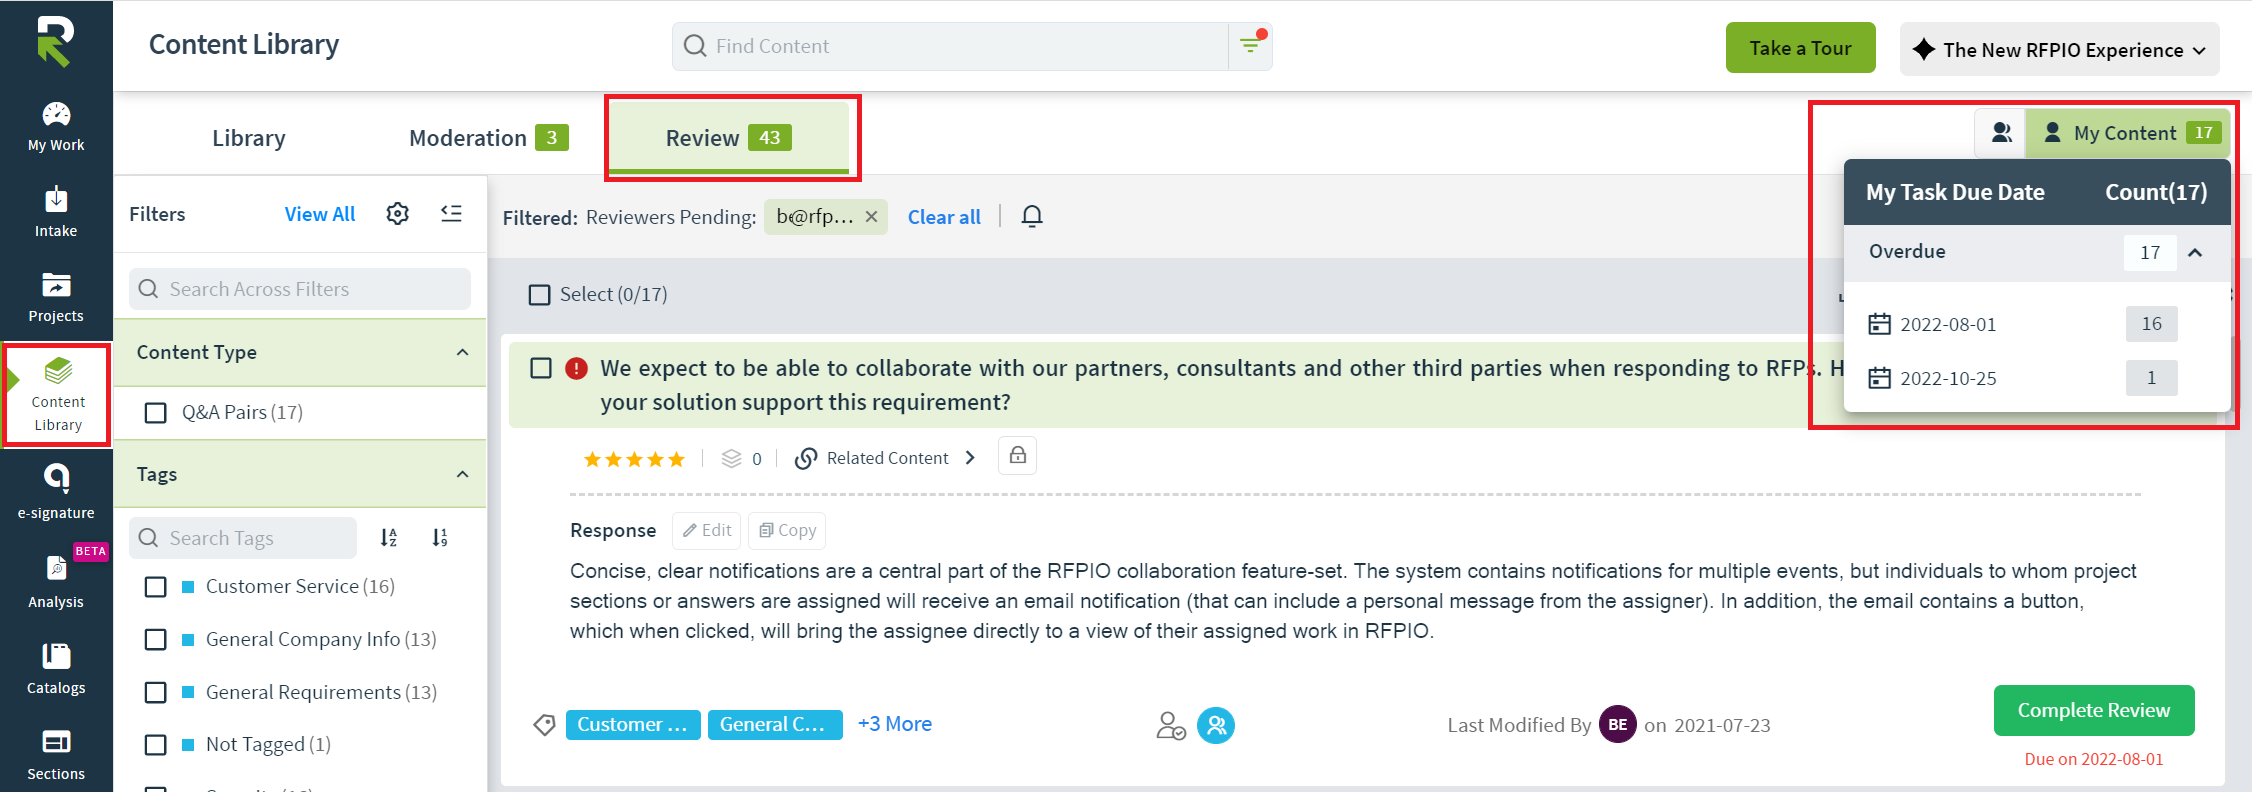Collapse the Overdue group chevron
Image resolution: width=2252 pixels, height=792 pixels.
pyautogui.click(x=2195, y=252)
